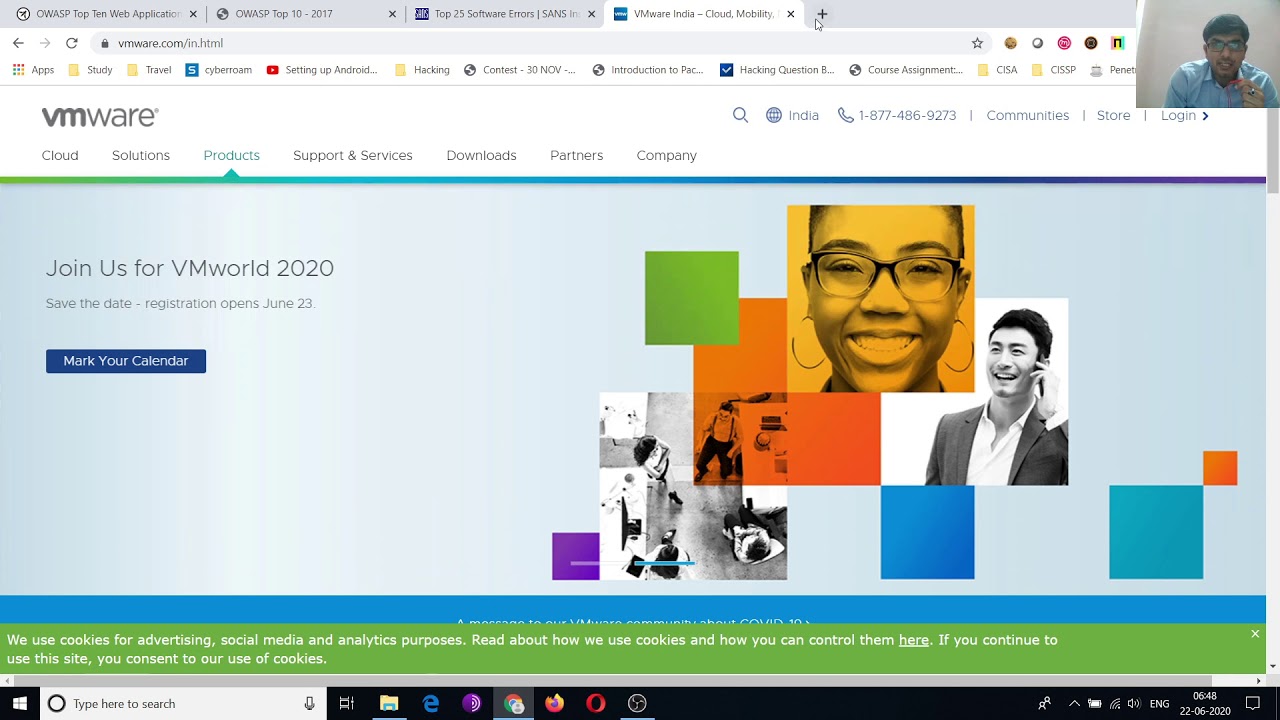Click the address bar showing vmware.com/in.html
The width and height of the screenshot is (1280, 720).
pyautogui.click(x=530, y=43)
